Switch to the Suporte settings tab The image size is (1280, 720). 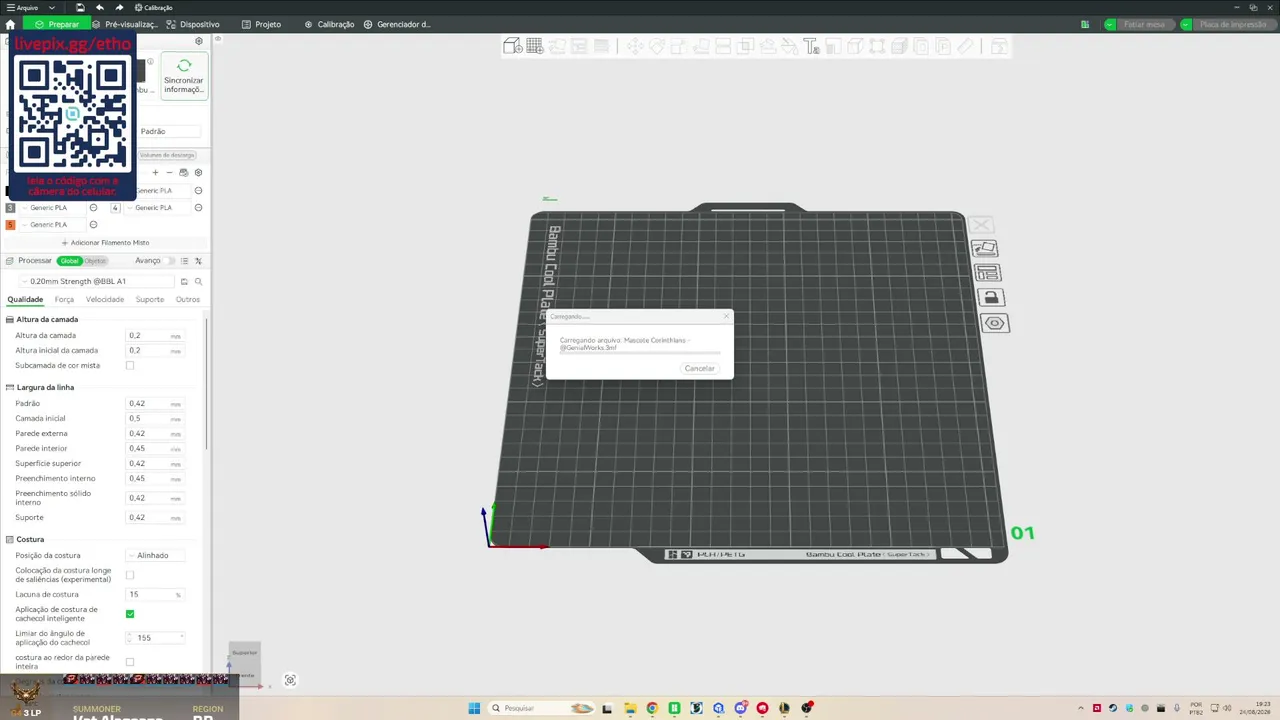tap(150, 299)
